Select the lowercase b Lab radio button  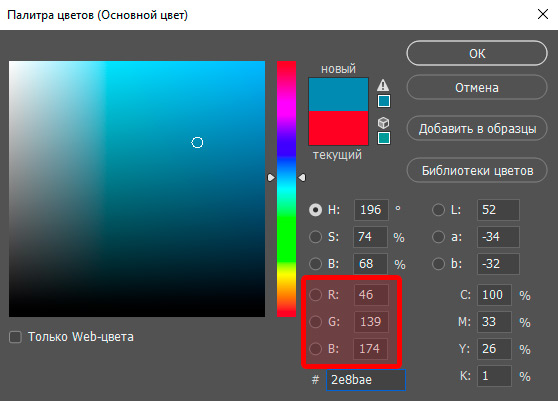[438, 264]
